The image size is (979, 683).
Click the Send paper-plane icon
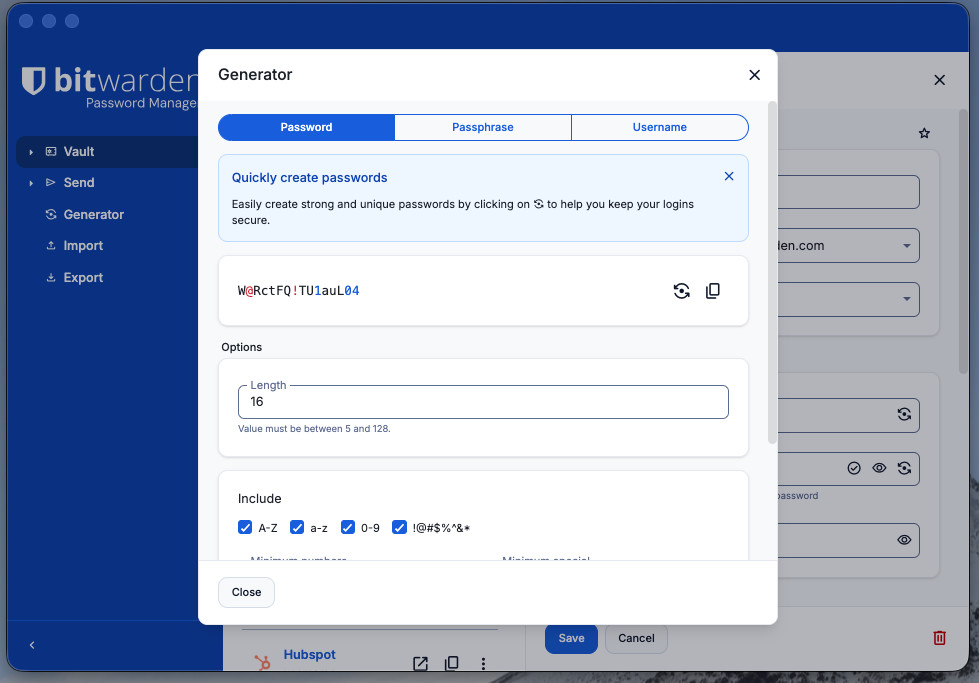point(51,183)
